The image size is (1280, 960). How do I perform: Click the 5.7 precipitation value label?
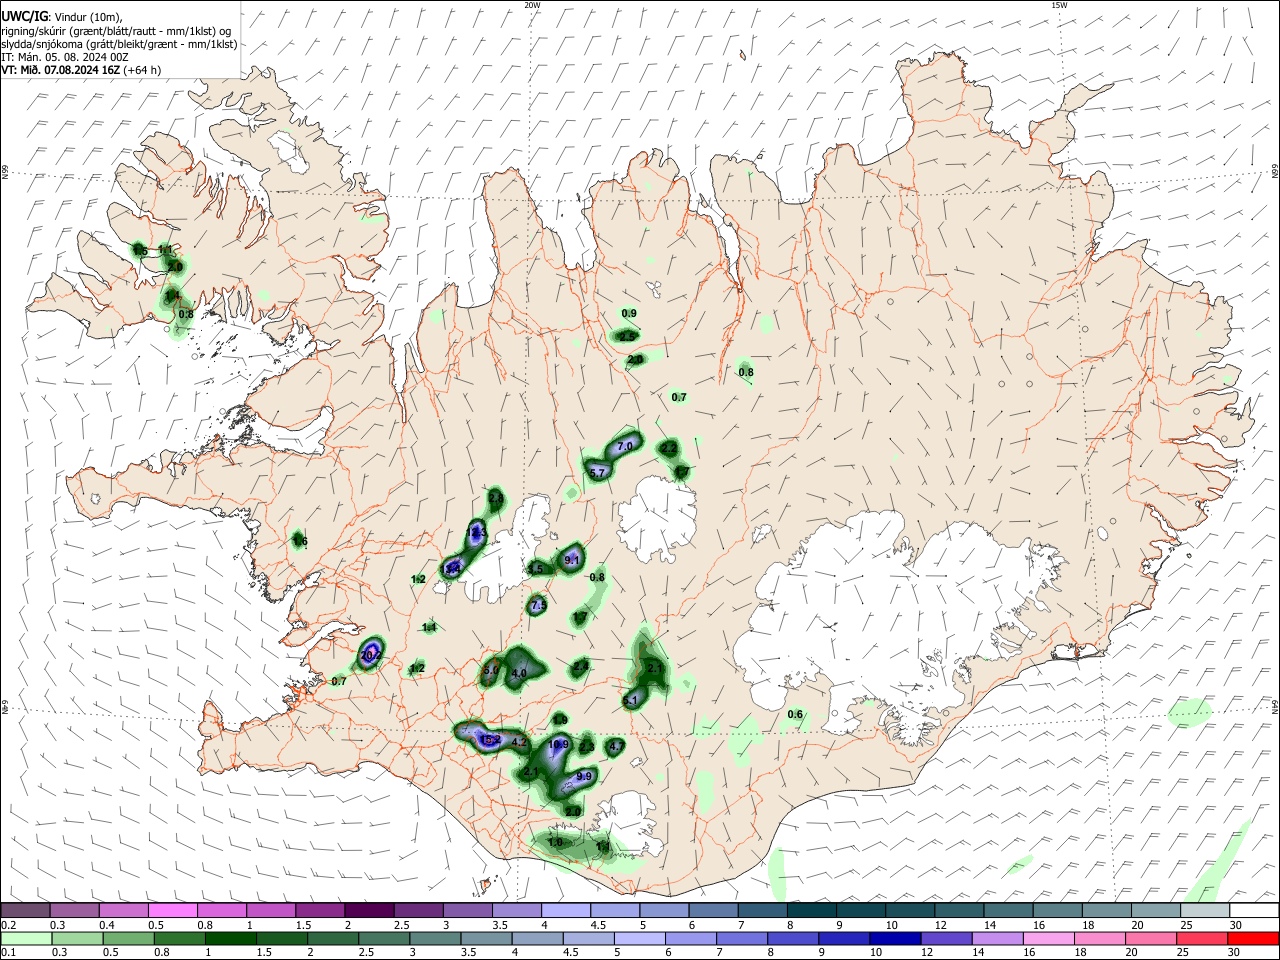point(599,472)
